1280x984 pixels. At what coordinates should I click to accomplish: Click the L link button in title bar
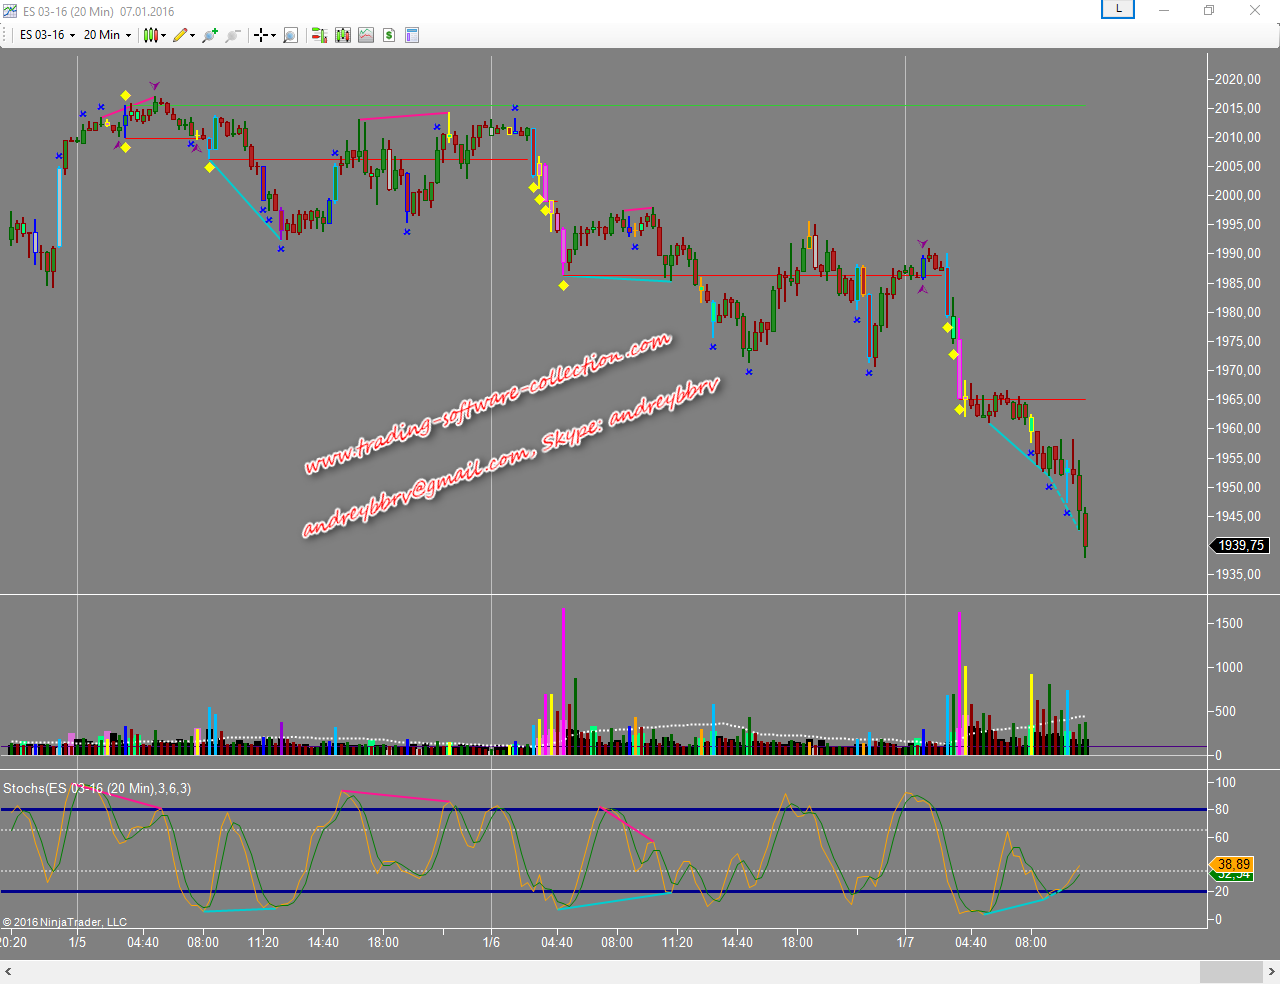(x=1118, y=9)
